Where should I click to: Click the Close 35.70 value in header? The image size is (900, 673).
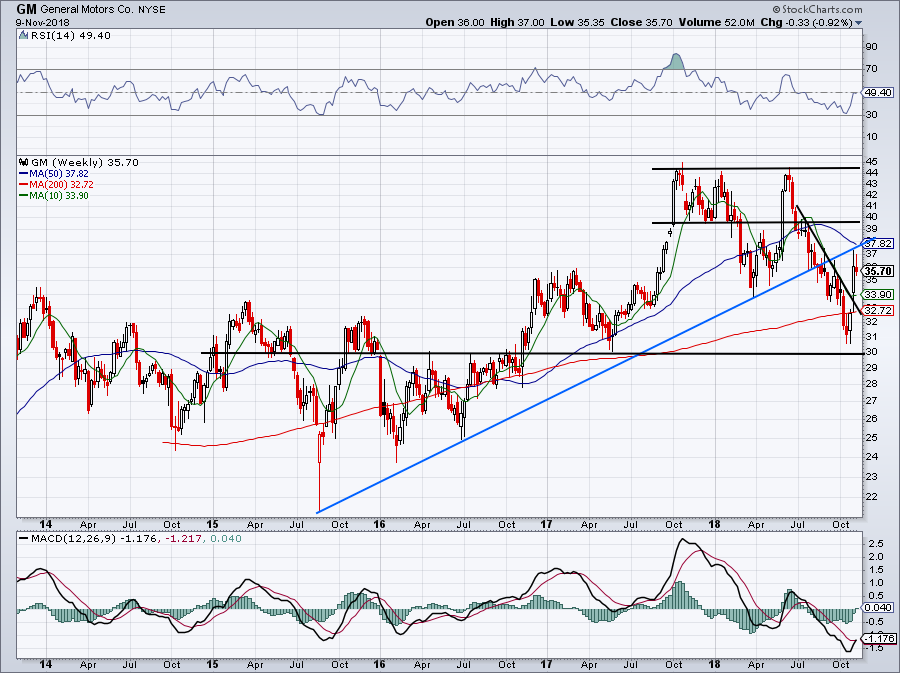[642, 22]
